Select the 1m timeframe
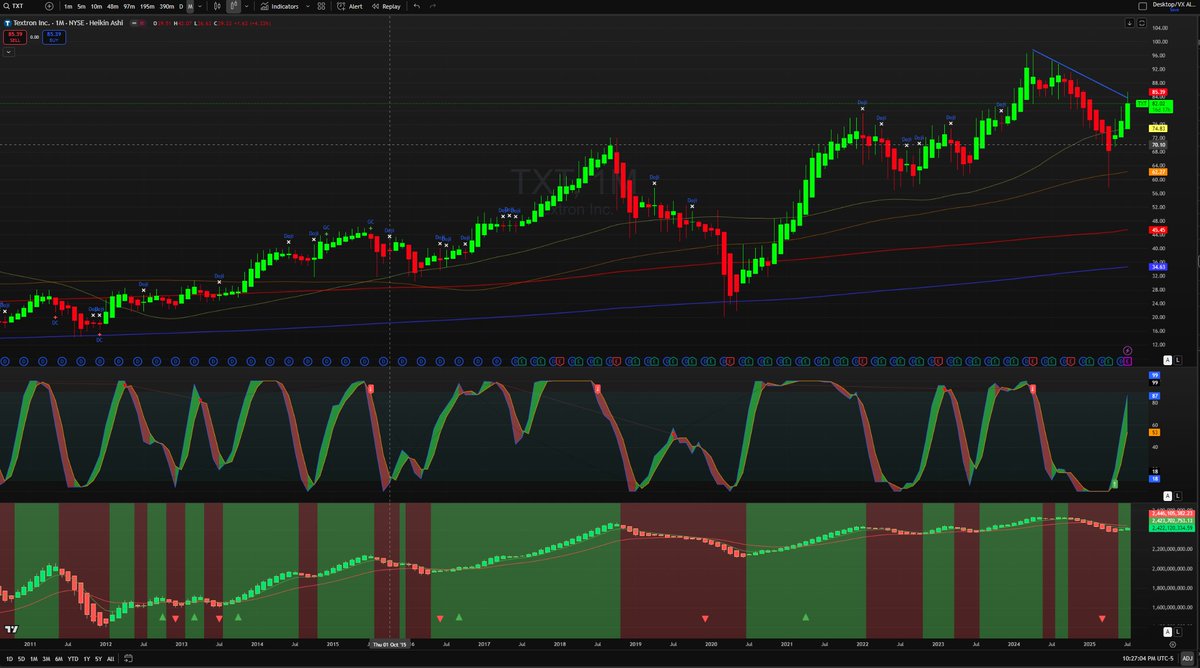1200x668 pixels. 68,6
